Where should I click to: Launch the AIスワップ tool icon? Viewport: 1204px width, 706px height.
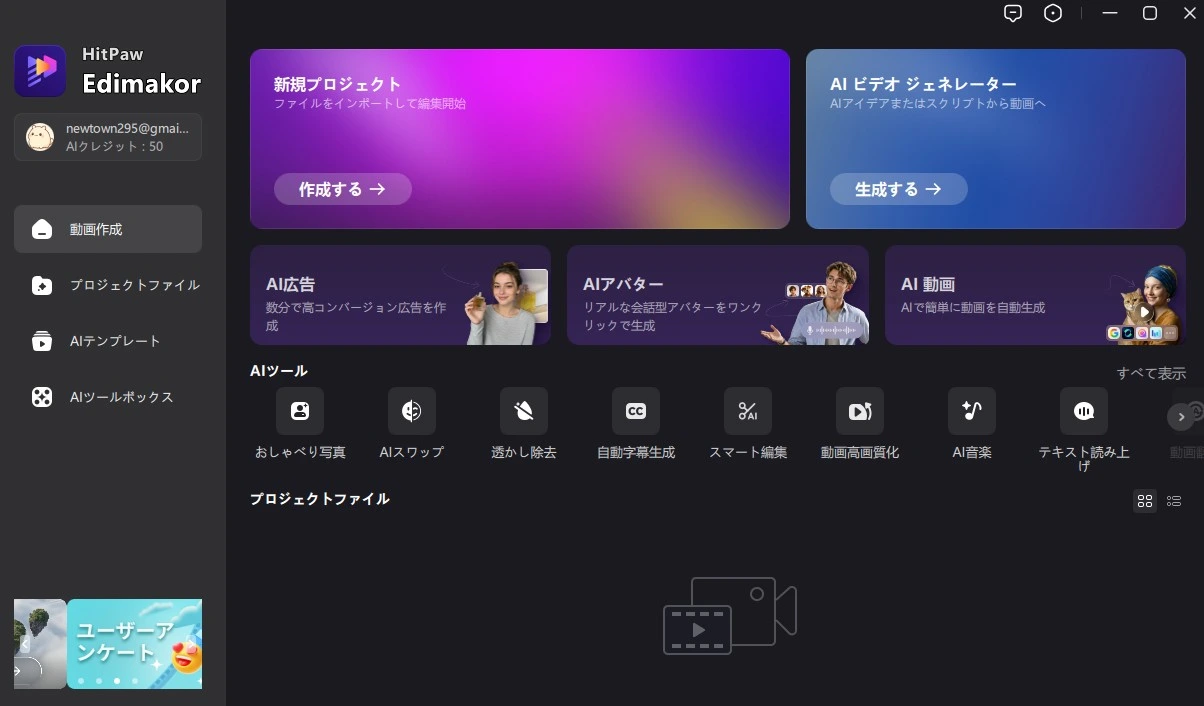[412, 411]
